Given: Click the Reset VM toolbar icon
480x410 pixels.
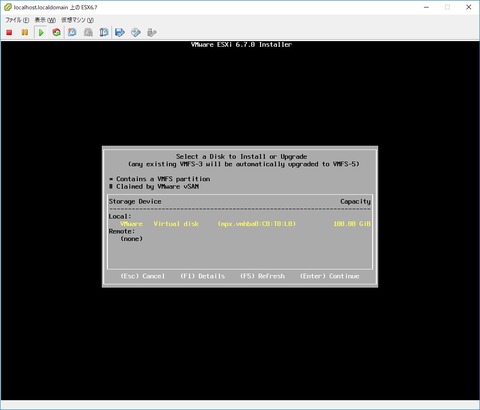Looking at the screenshot, I should [x=56, y=32].
